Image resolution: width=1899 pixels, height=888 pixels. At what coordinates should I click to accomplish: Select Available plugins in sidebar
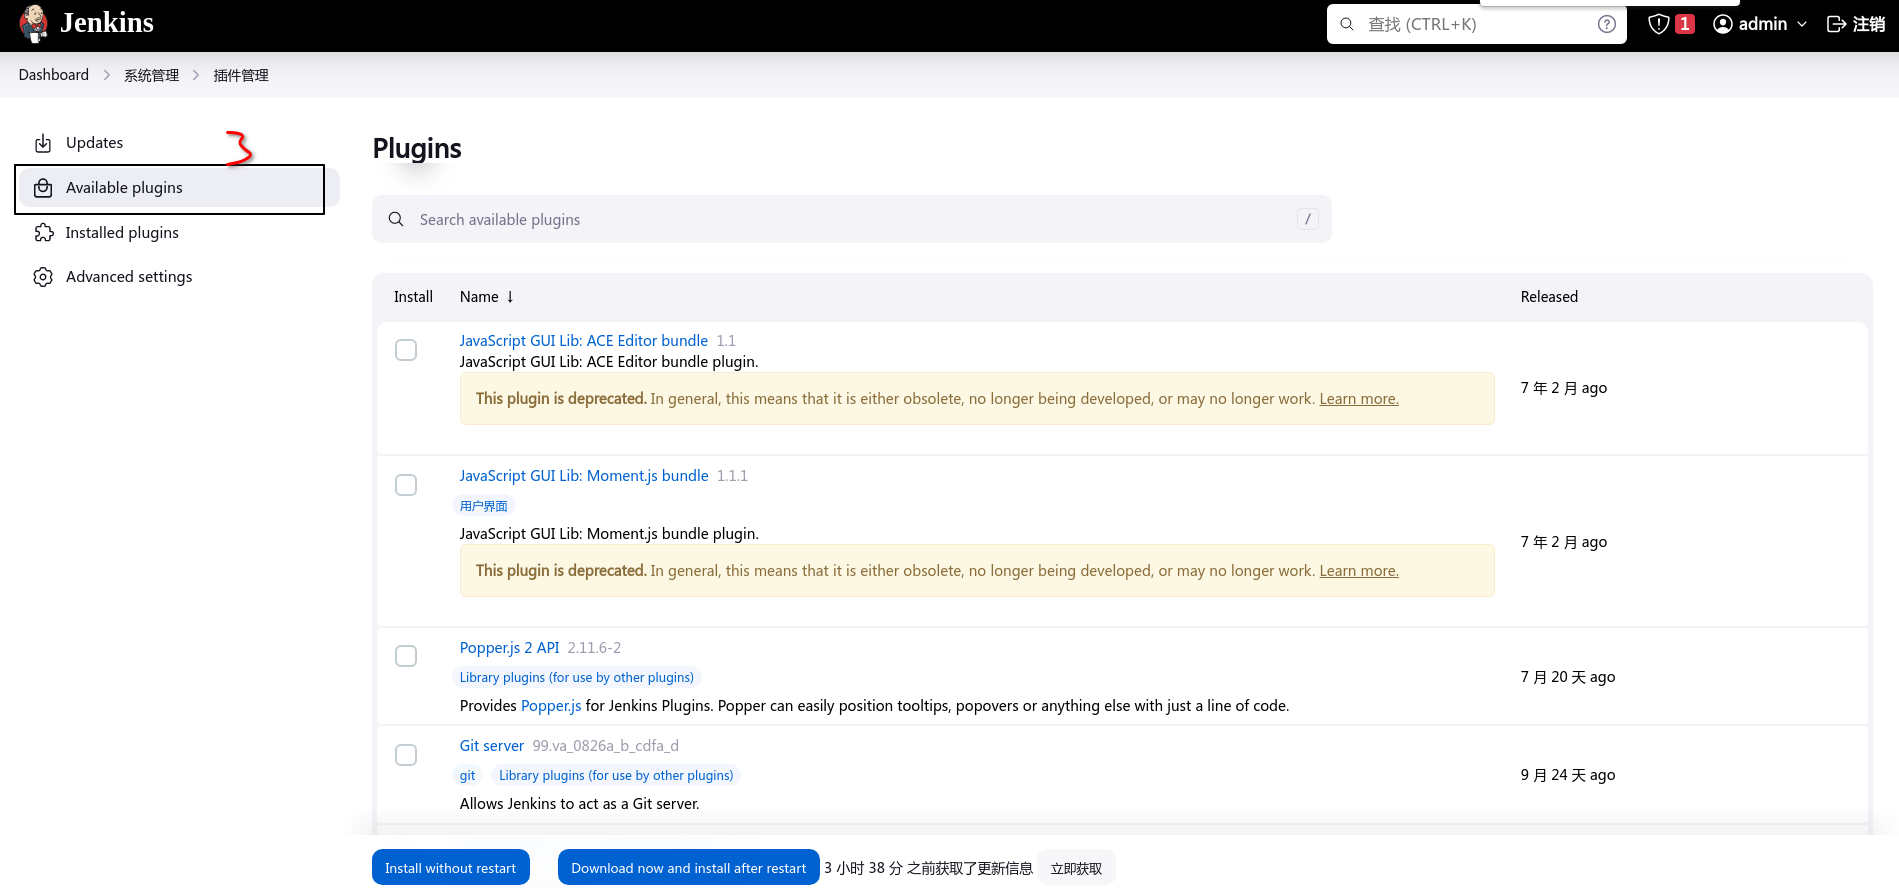point(178,188)
